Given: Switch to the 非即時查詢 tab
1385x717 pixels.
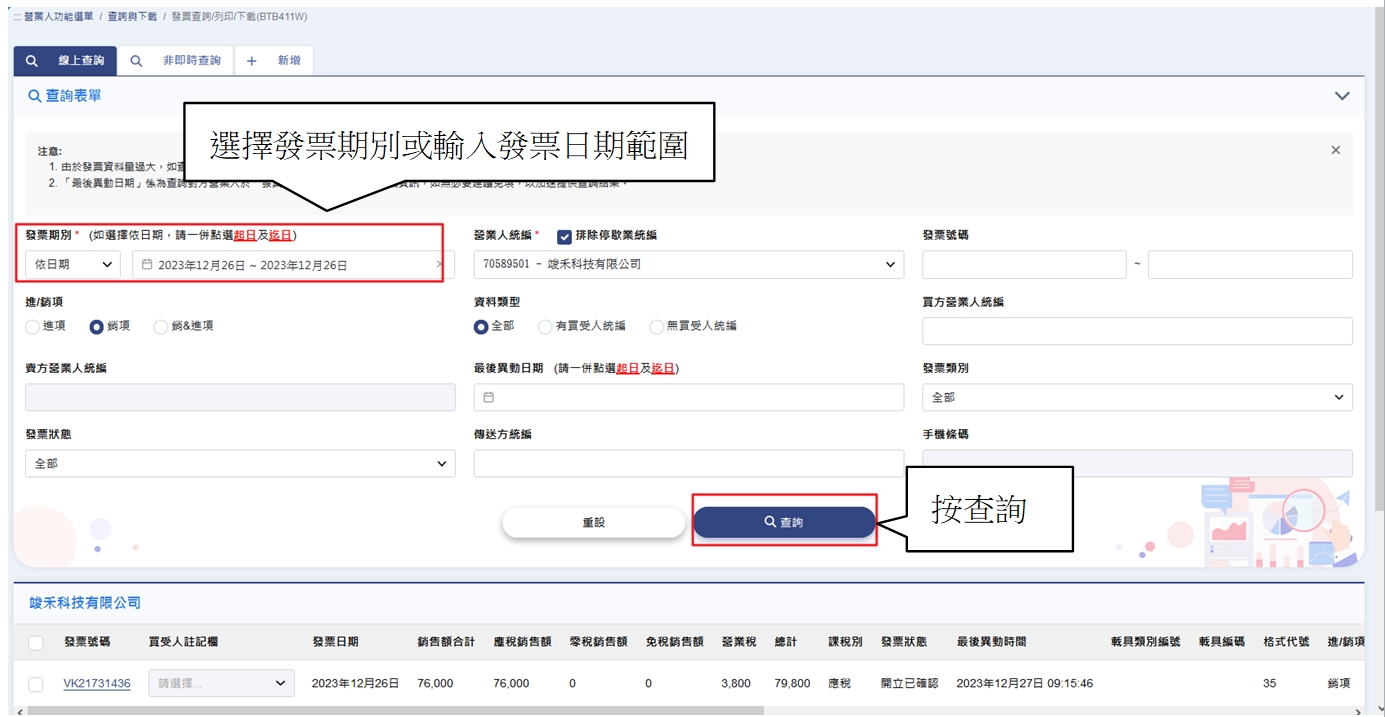Looking at the screenshot, I should click(x=176, y=61).
